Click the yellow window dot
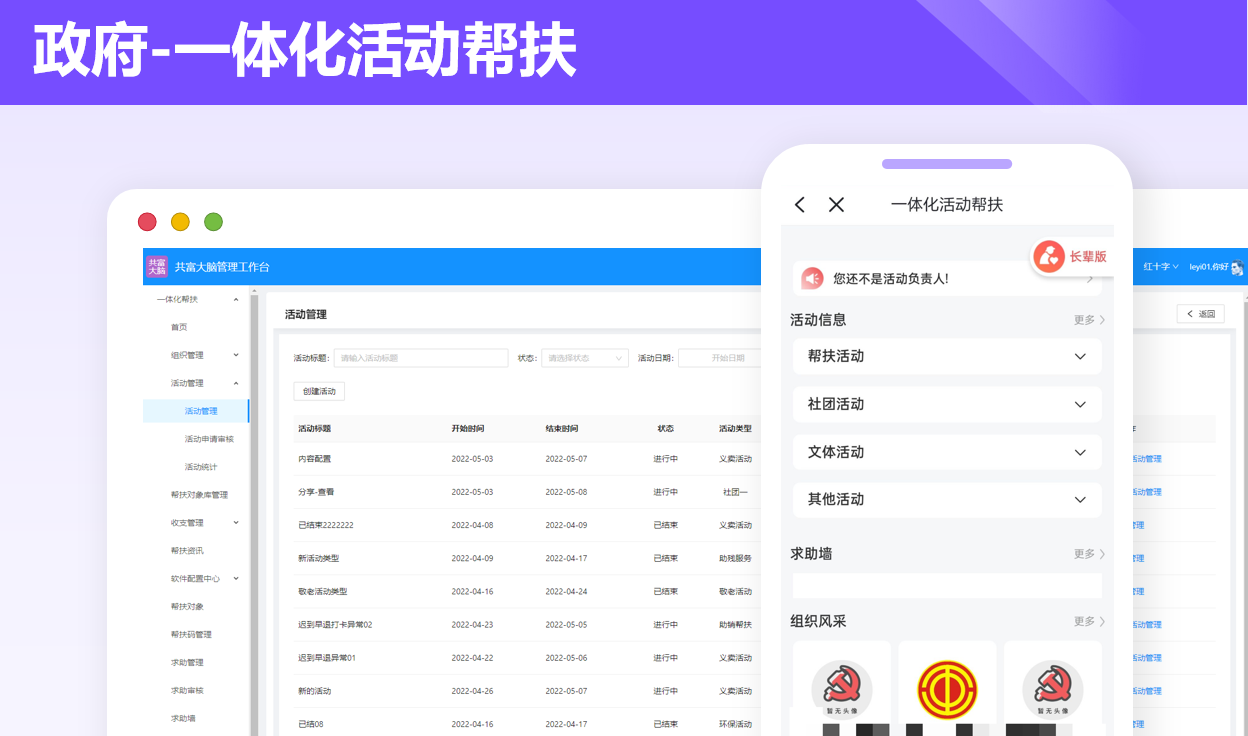This screenshot has height=736, width=1248. [180, 222]
